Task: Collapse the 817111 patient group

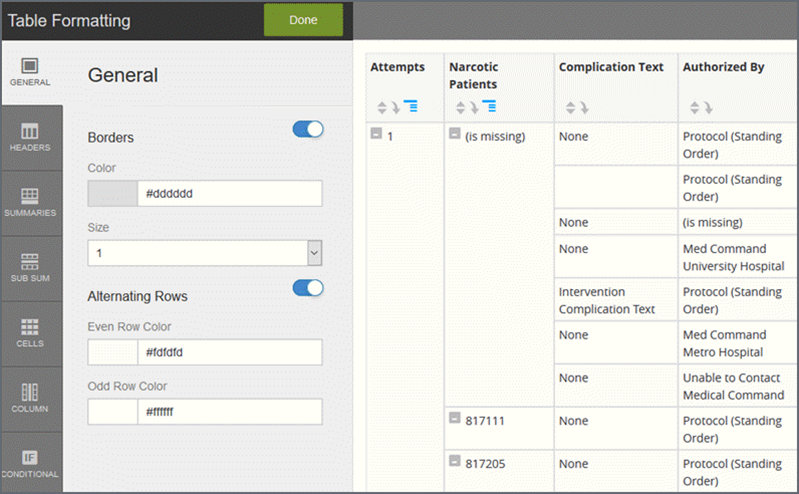Action: click(455, 418)
